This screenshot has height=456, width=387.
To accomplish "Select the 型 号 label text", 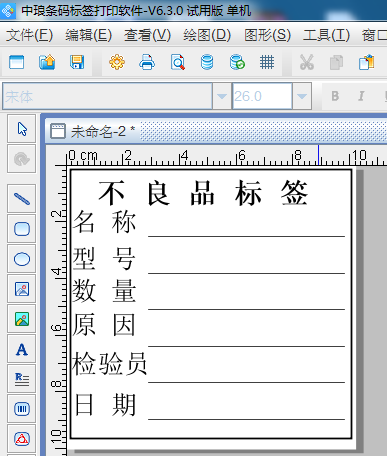I will coord(104,258).
